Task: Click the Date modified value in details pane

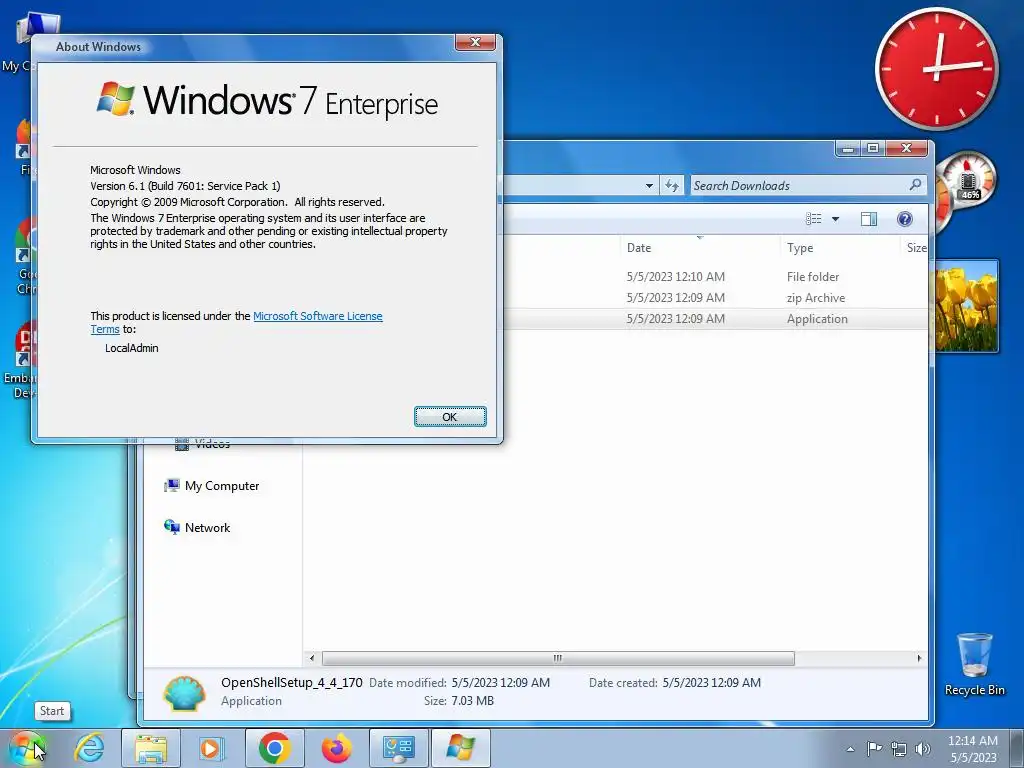Action: (x=500, y=682)
